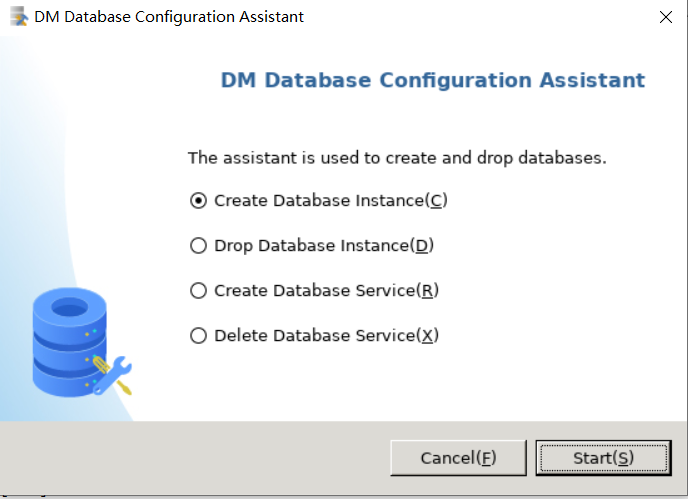The width and height of the screenshot is (688, 499).
Task: Click the description sentence about creating databases
Action: [x=397, y=158]
